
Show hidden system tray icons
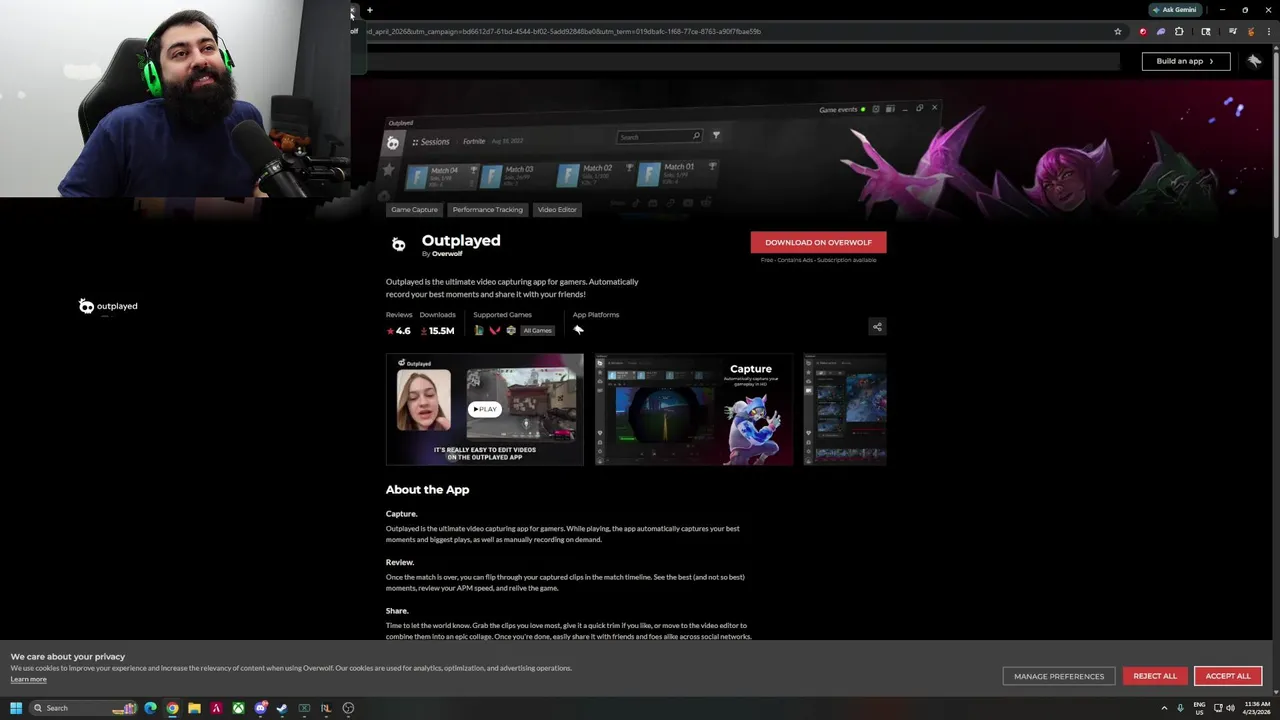1164,708
